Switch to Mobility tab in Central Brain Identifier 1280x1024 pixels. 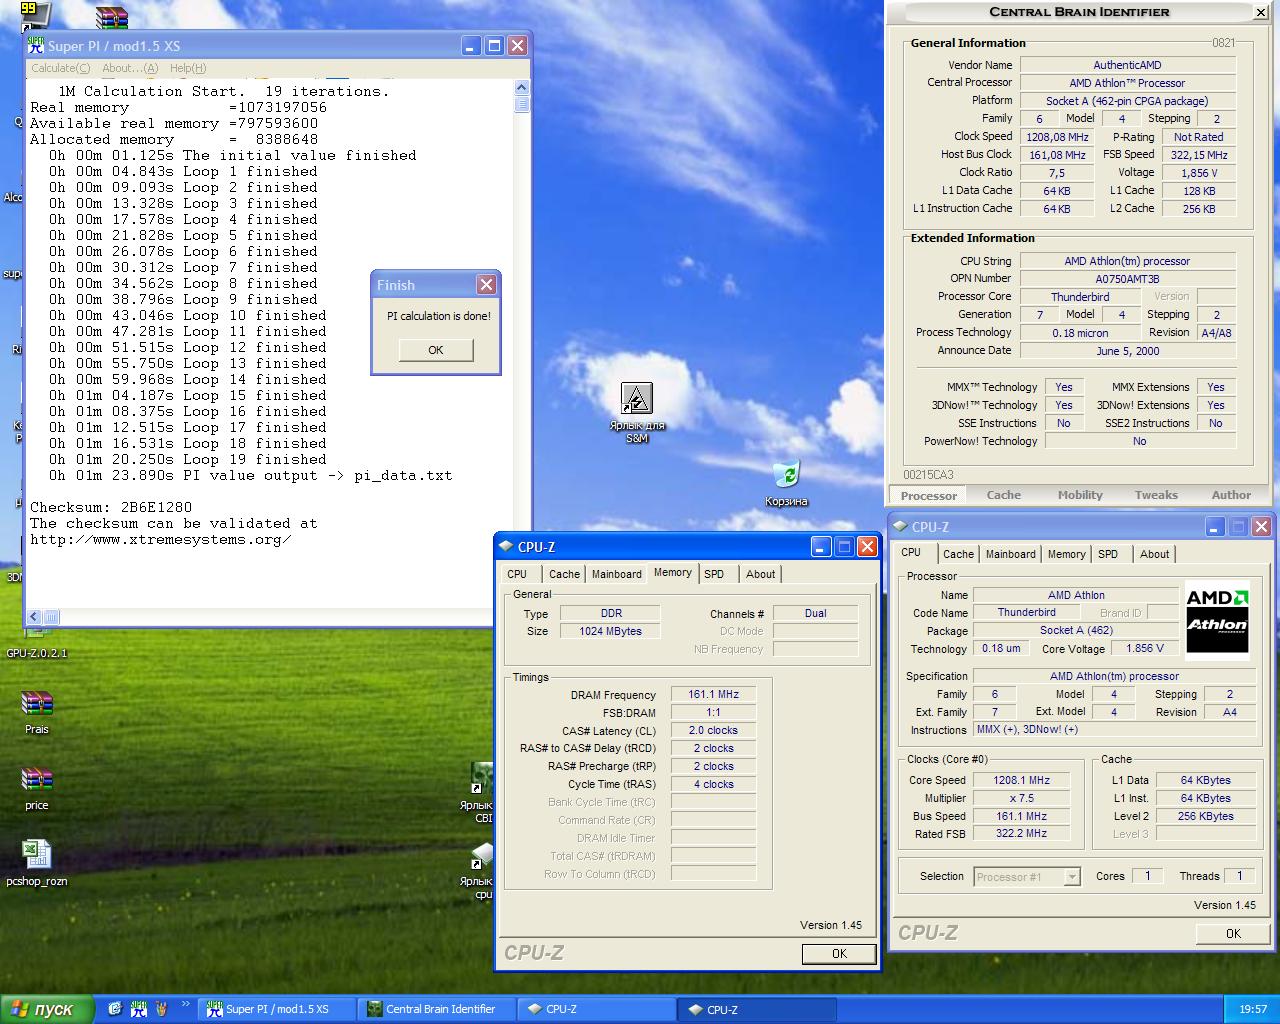coord(1080,495)
